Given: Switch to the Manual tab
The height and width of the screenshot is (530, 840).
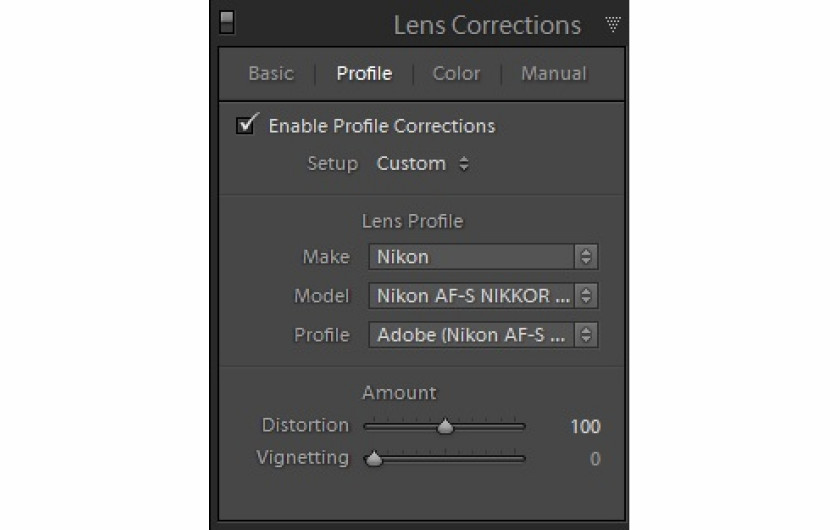Looking at the screenshot, I should coord(554,73).
